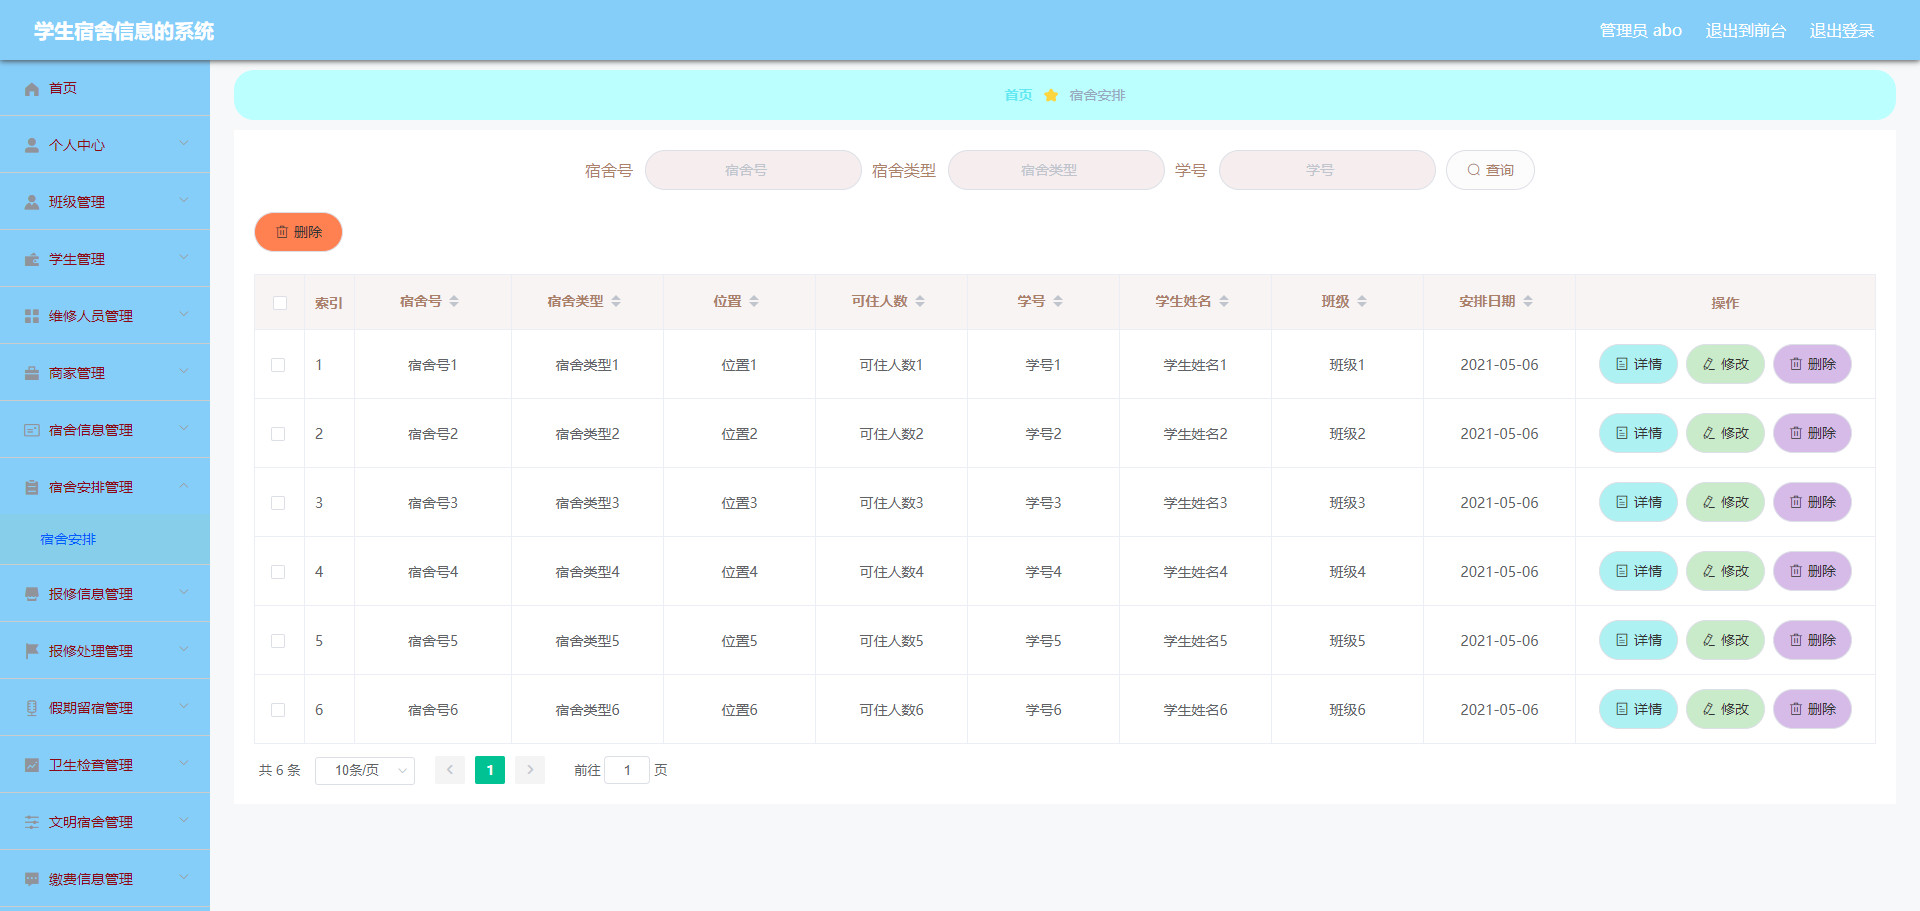This screenshot has height=911, width=1920.
Task: Open the 假期留宿管理 menu label
Action: 91,708
